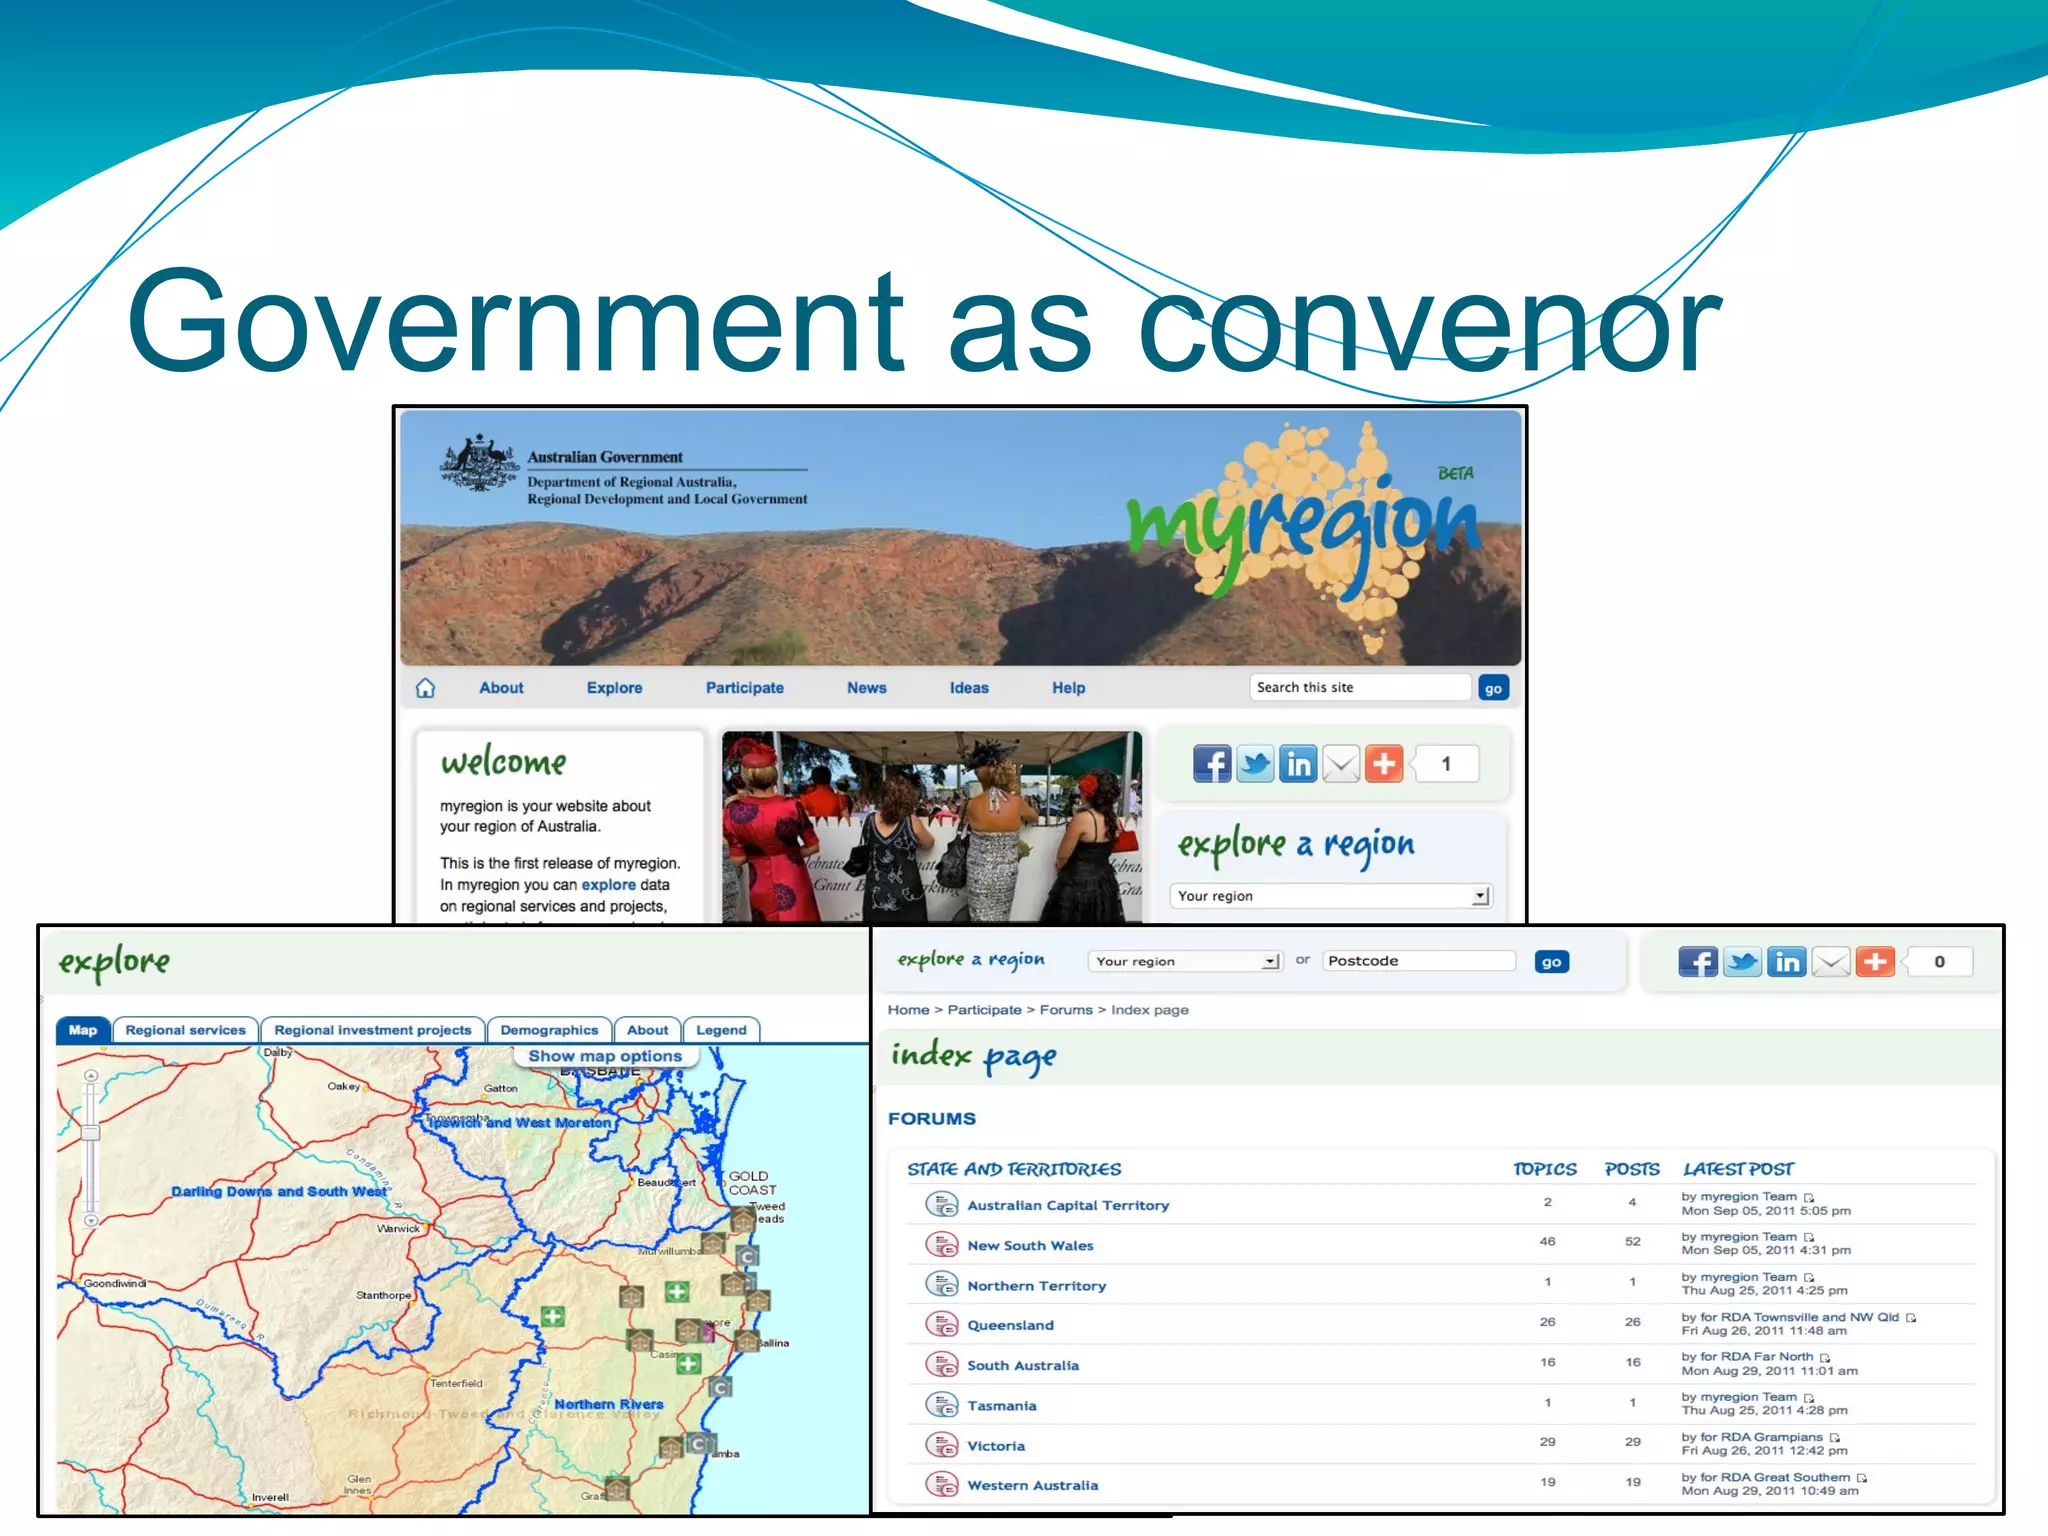The height and width of the screenshot is (1536, 2048).
Task: Switch to Regional investment projects tab
Action: click(x=373, y=1030)
